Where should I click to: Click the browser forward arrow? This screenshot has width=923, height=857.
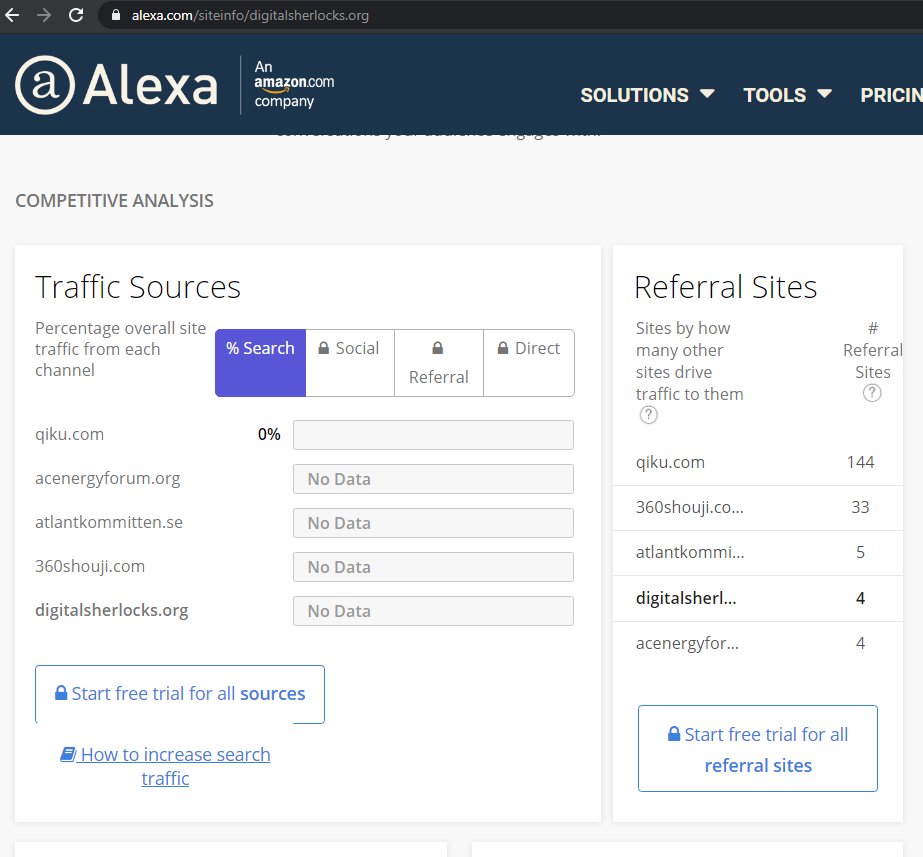pyautogui.click(x=44, y=15)
